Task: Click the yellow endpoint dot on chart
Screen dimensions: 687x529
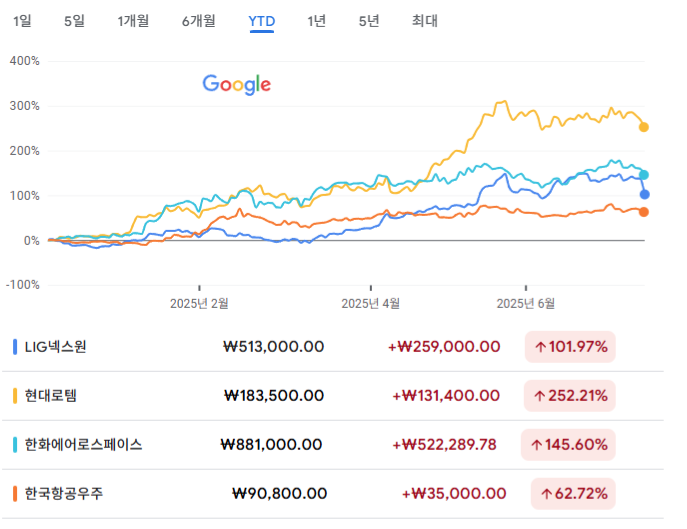Action: (x=644, y=127)
